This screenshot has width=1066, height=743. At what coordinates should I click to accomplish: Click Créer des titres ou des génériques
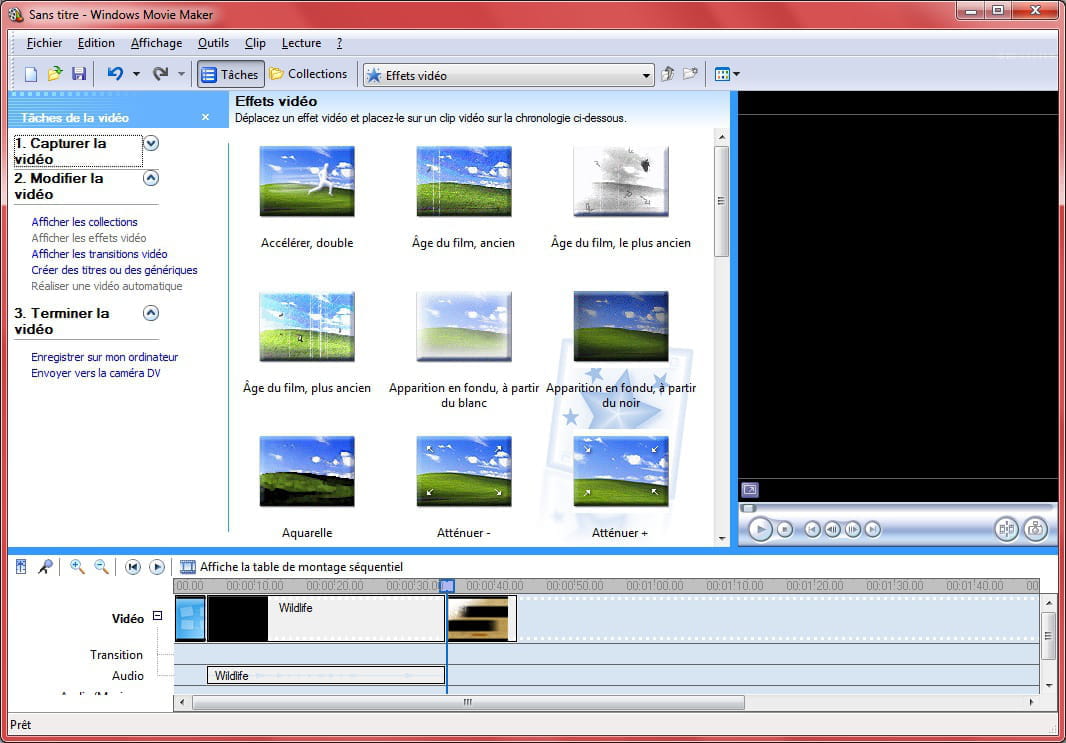click(114, 270)
